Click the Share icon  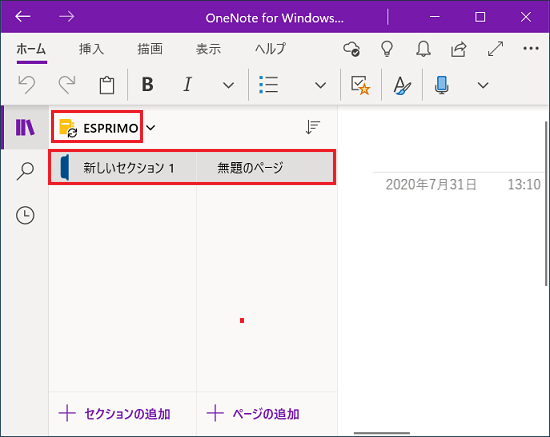(x=459, y=49)
